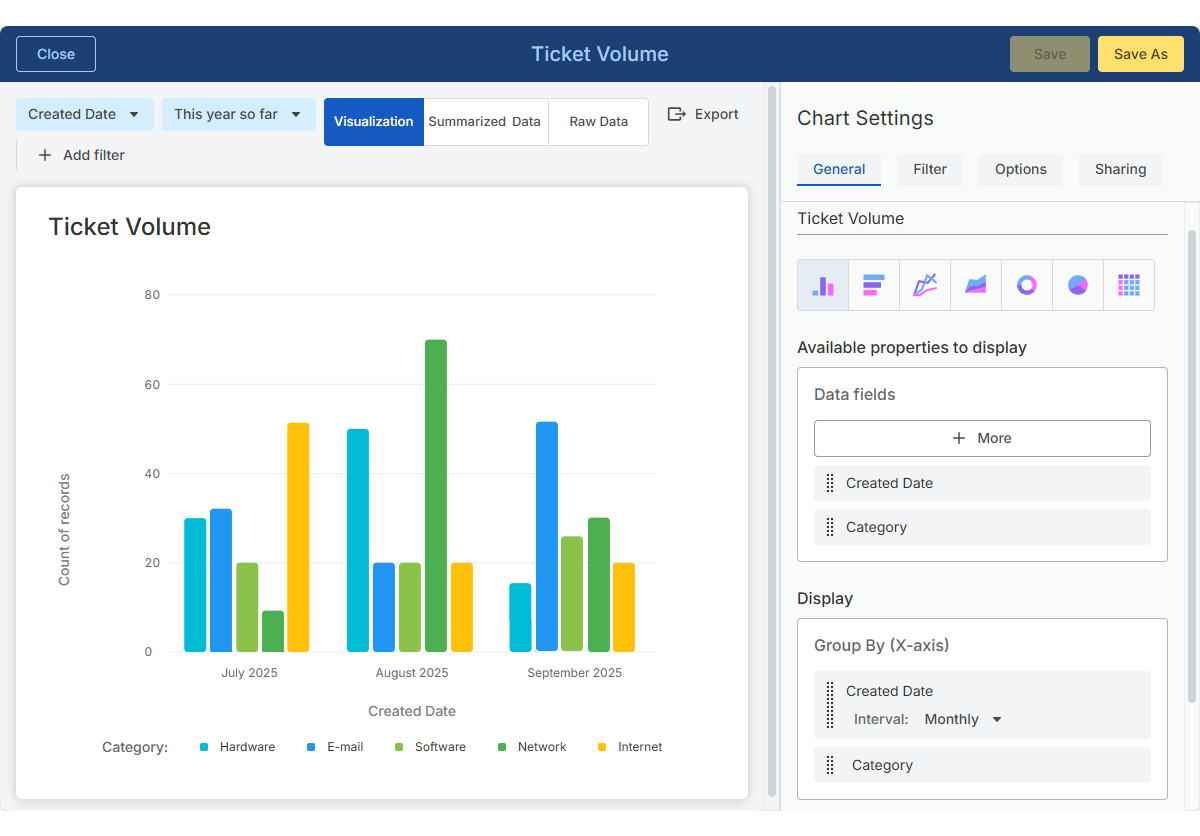Viewport: 1200px width, 836px height.
Task: Expand the 'This year so far' dropdown
Action: click(238, 114)
